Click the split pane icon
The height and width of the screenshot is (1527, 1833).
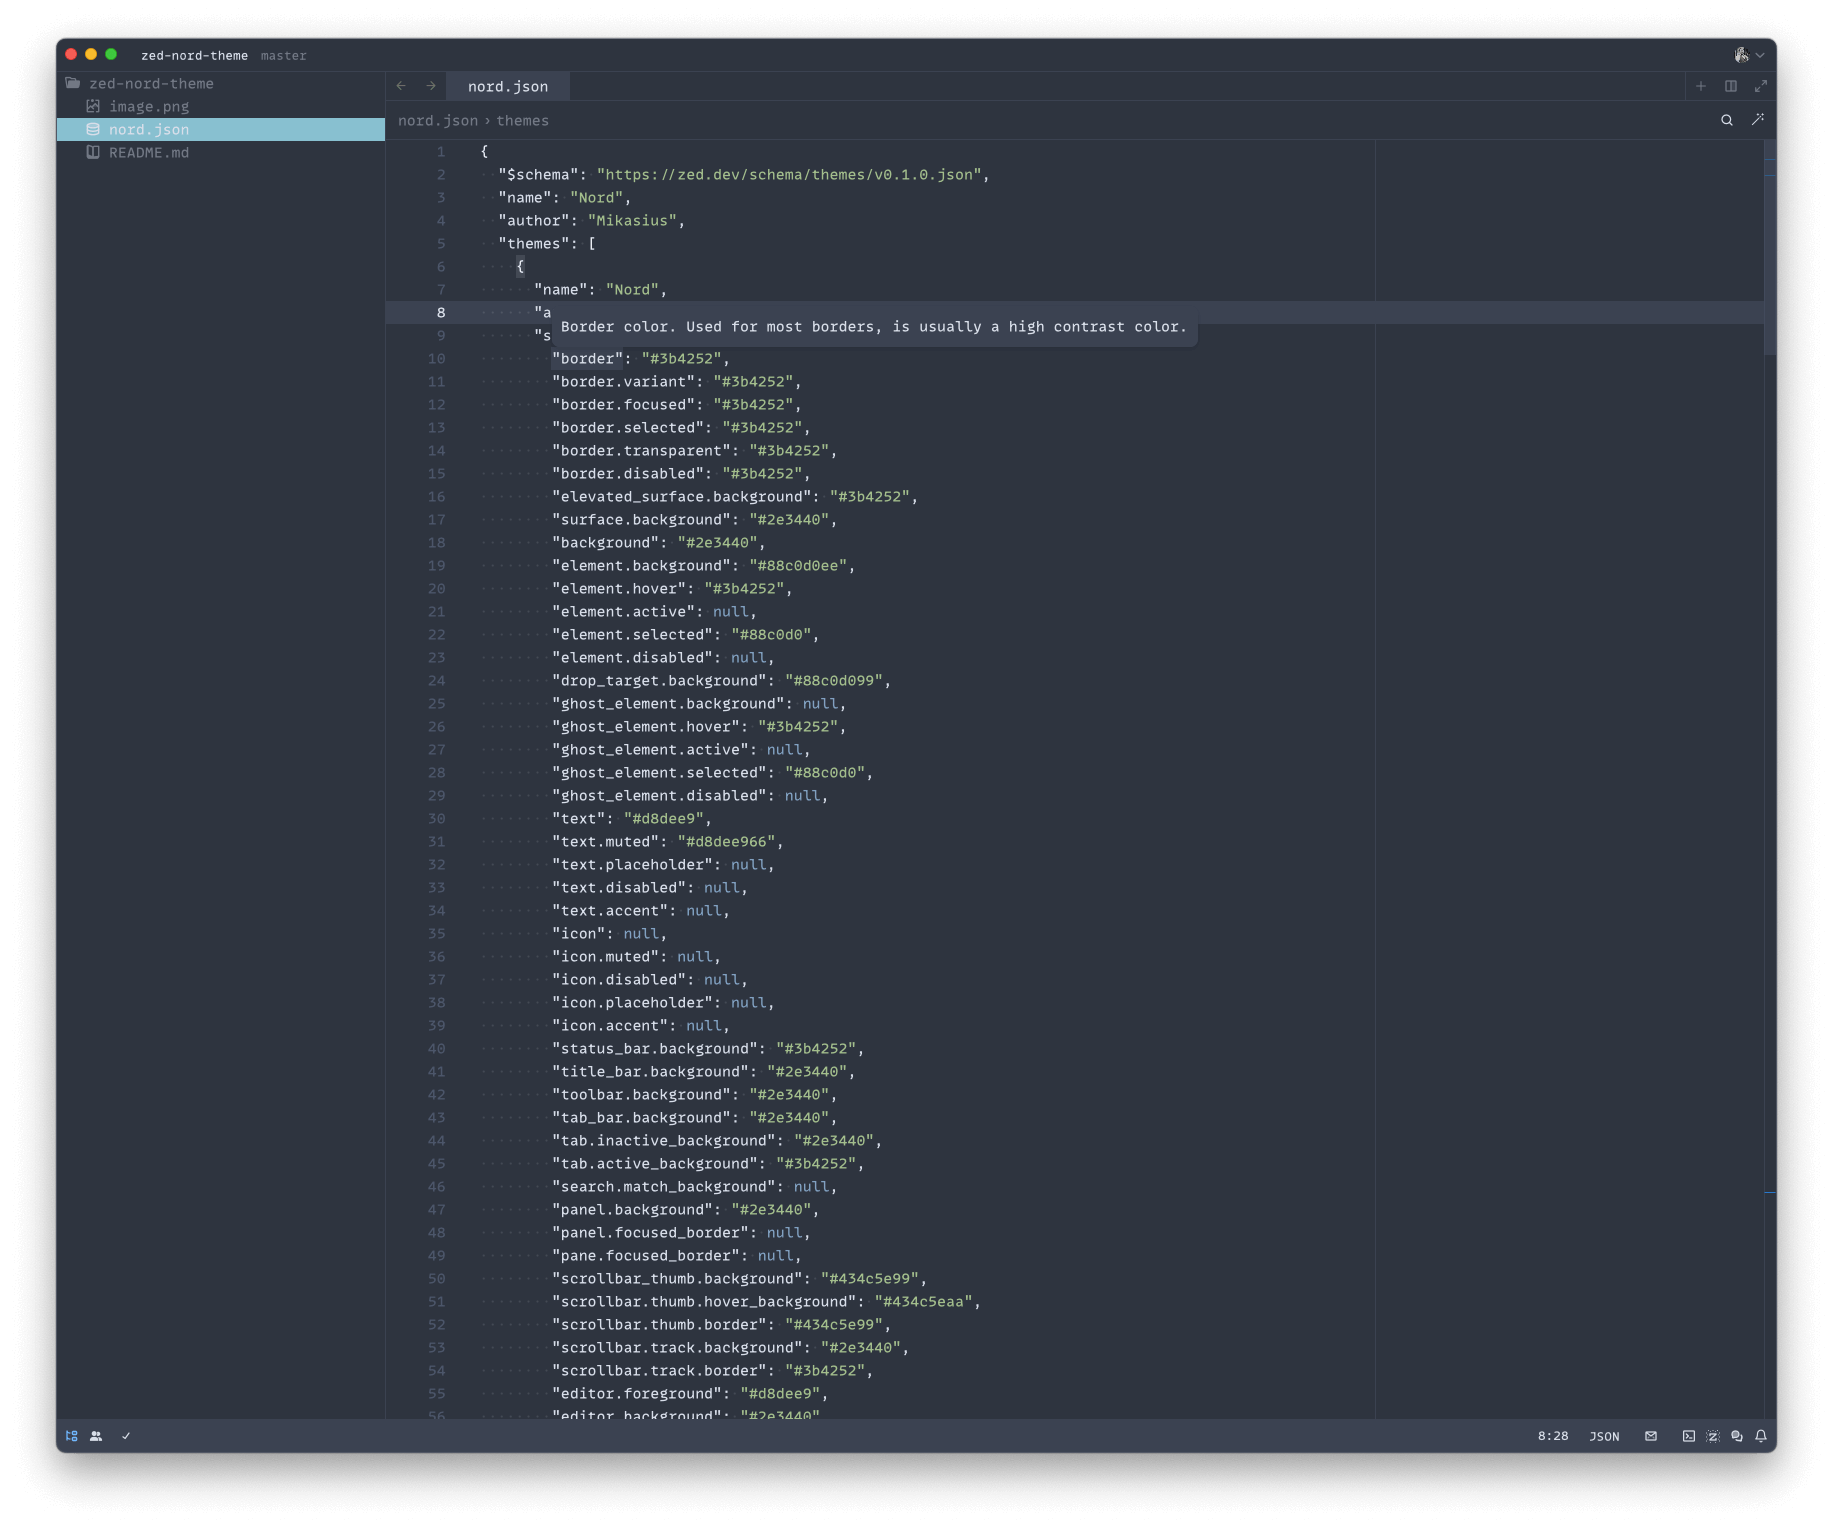click(x=1731, y=86)
